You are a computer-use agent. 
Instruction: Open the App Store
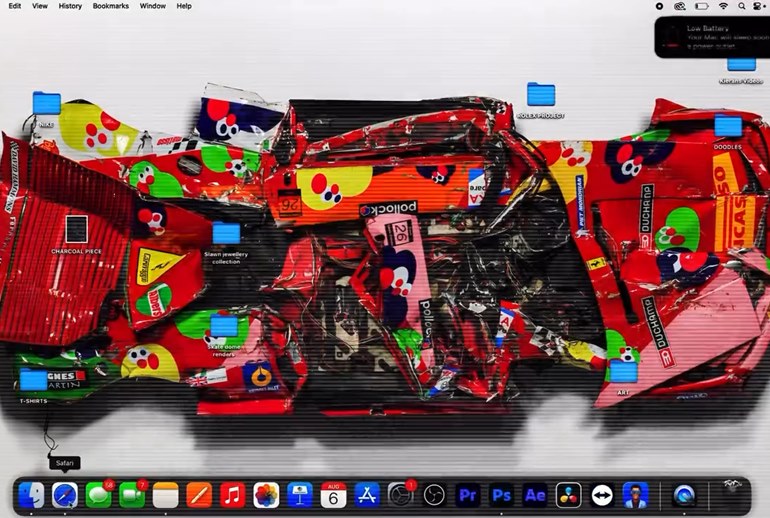[367, 495]
